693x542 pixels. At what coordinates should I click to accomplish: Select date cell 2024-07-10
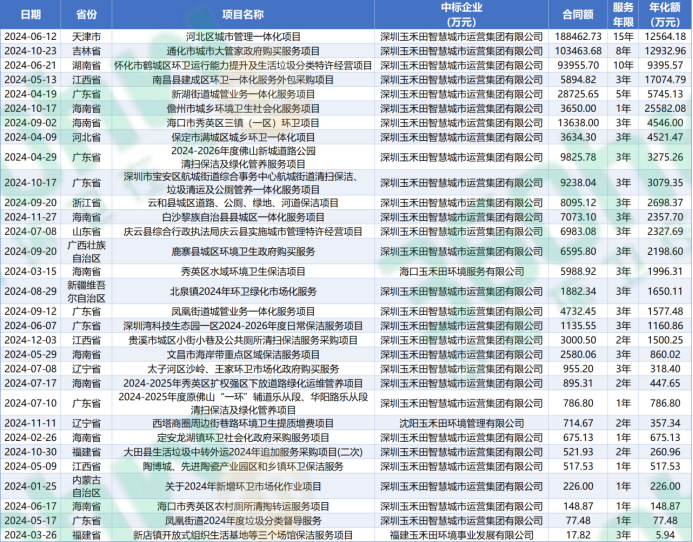pos(30,403)
